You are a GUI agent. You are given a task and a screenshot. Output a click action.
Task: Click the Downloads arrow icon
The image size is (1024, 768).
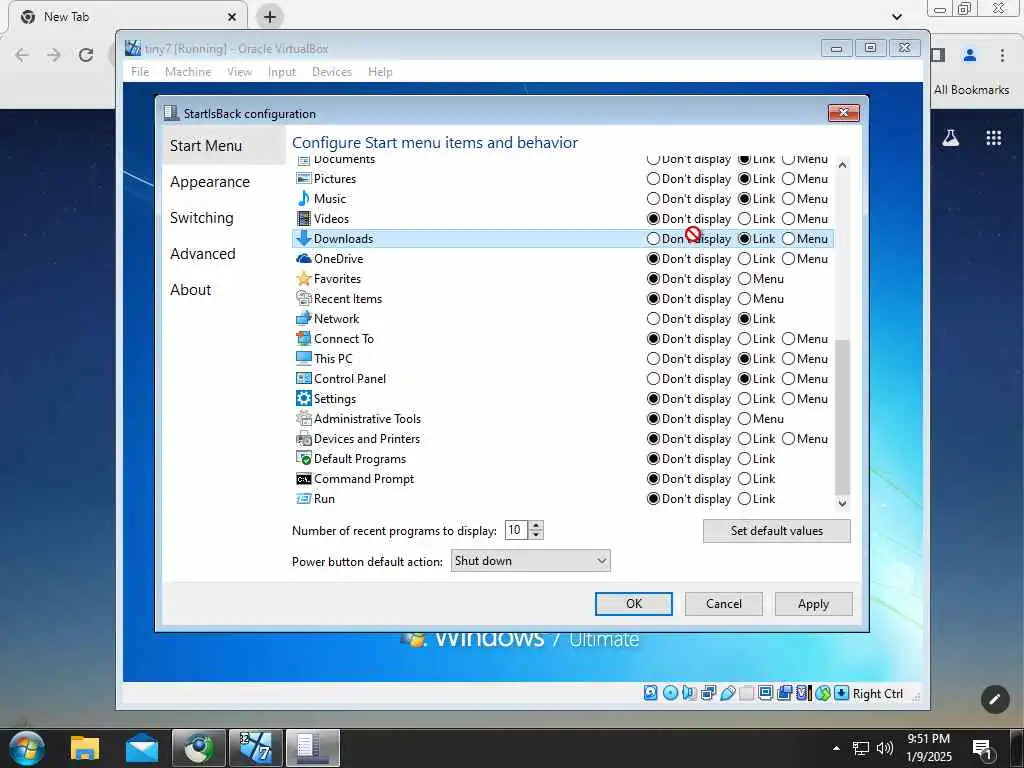pyautogui.click(x=304, y=238)
